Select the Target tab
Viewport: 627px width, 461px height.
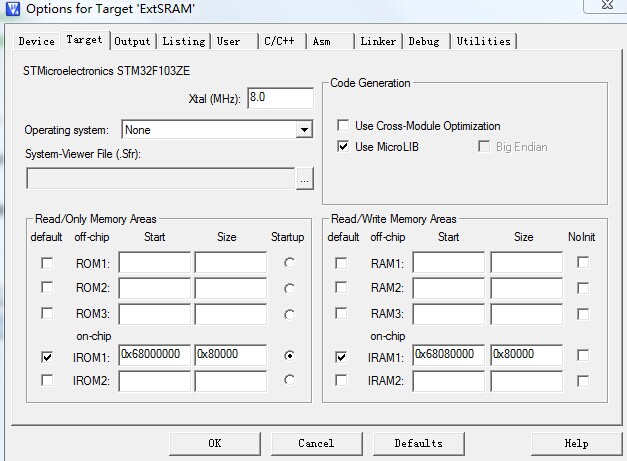[84, 40]
